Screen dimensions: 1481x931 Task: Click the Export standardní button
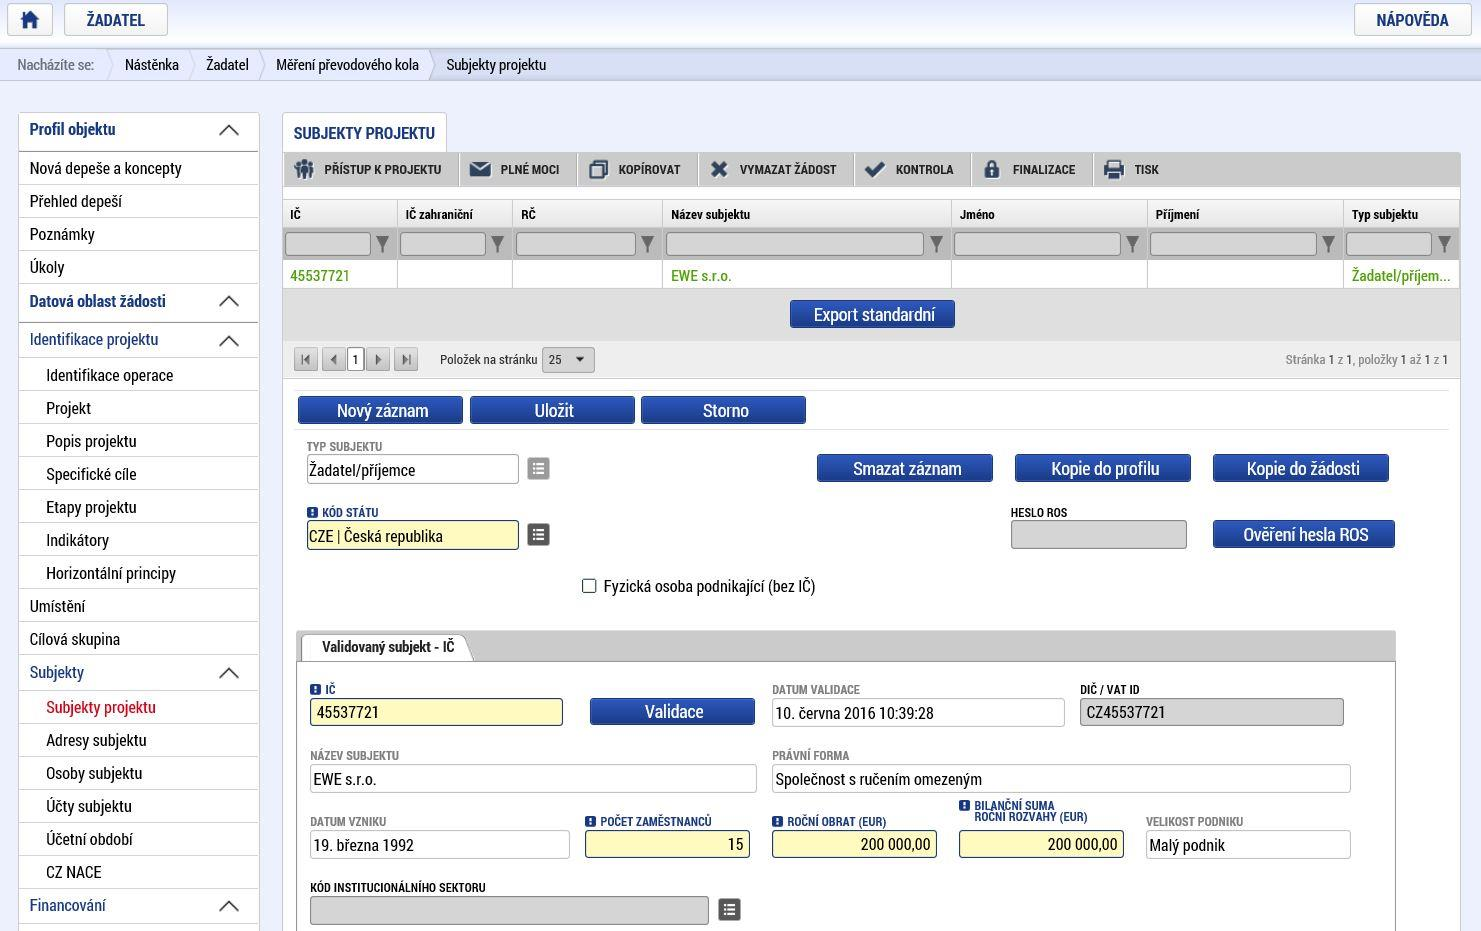[873, 314]
